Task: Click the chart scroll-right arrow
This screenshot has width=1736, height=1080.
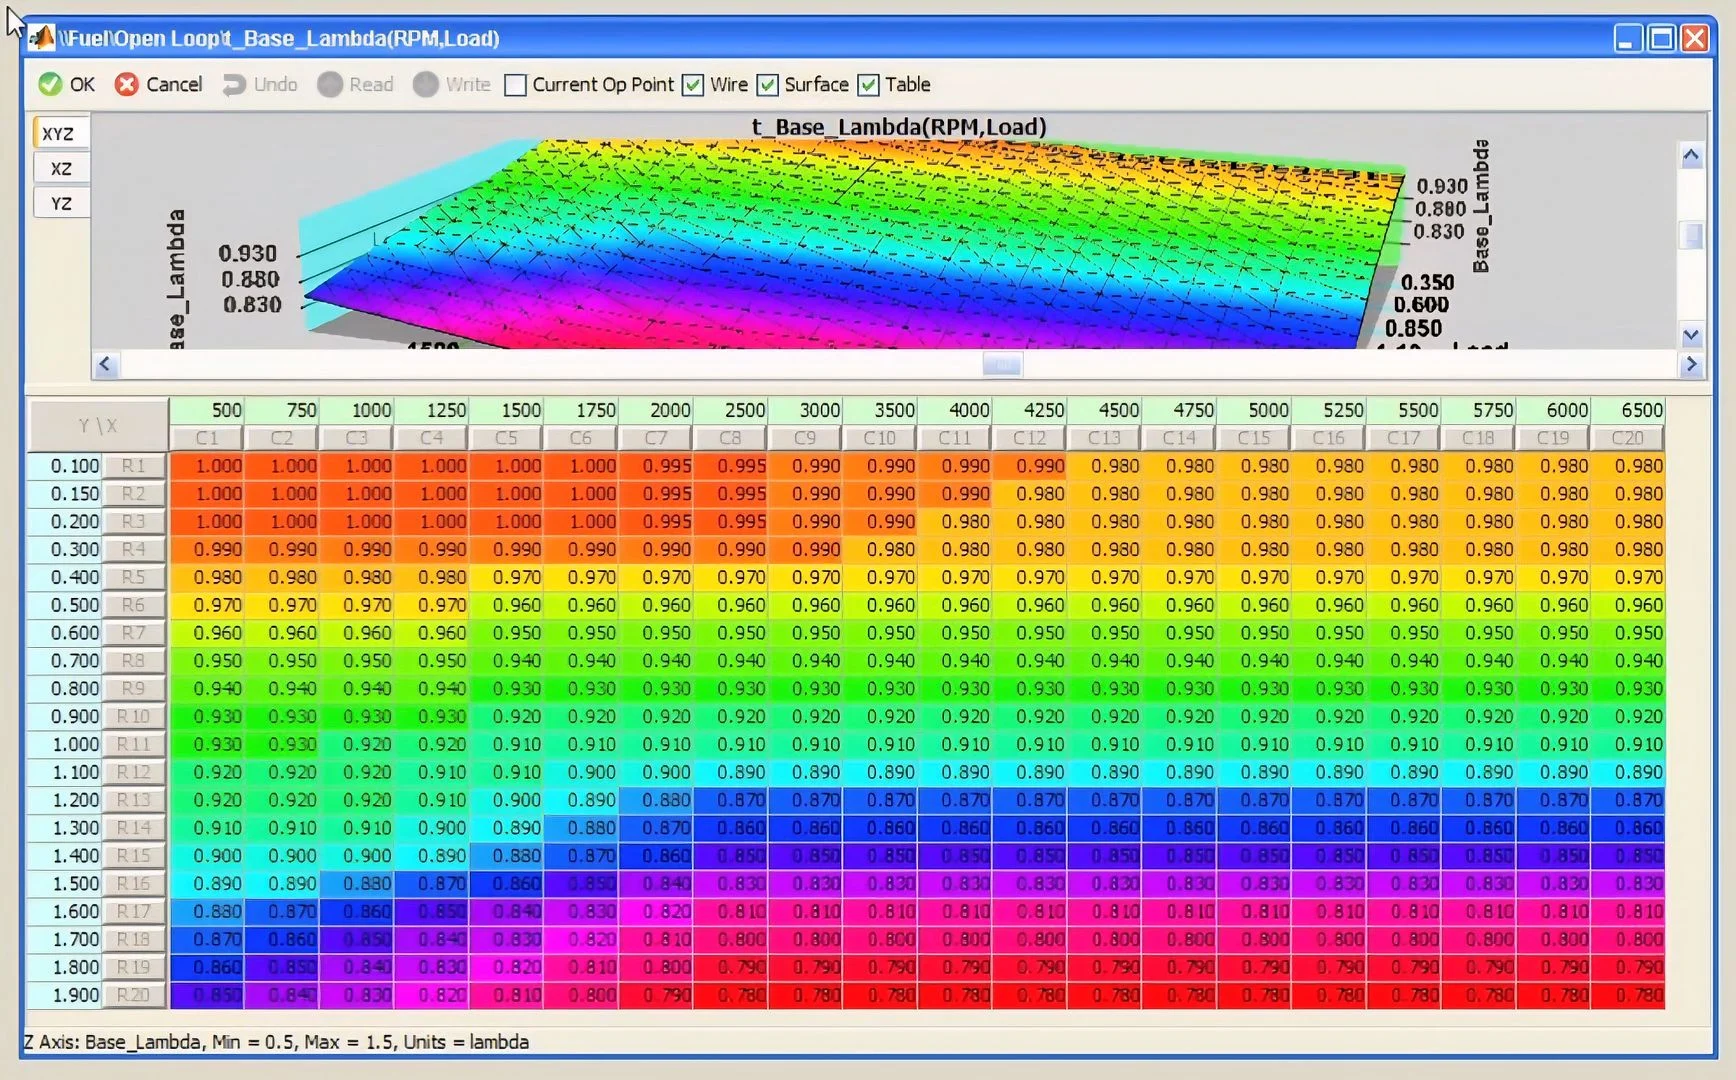Action: point(1691,365)
